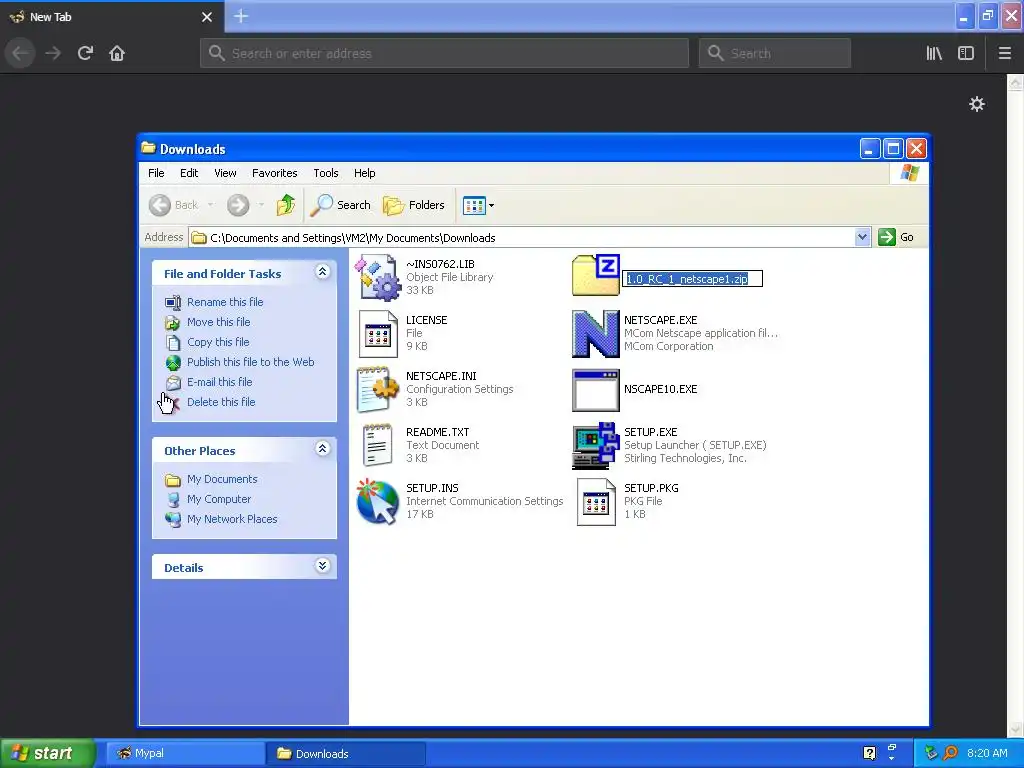The image size is (1024, 768).
Task: Open the browser hamburger menu
Action: pyautogui.click(x=1004, y=53)
